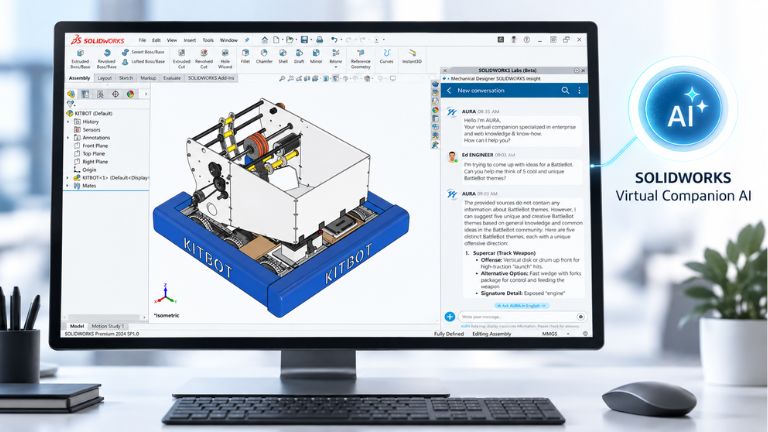Open the File menu
Viewport: 768px width, 432px height.
pos(142,40)
